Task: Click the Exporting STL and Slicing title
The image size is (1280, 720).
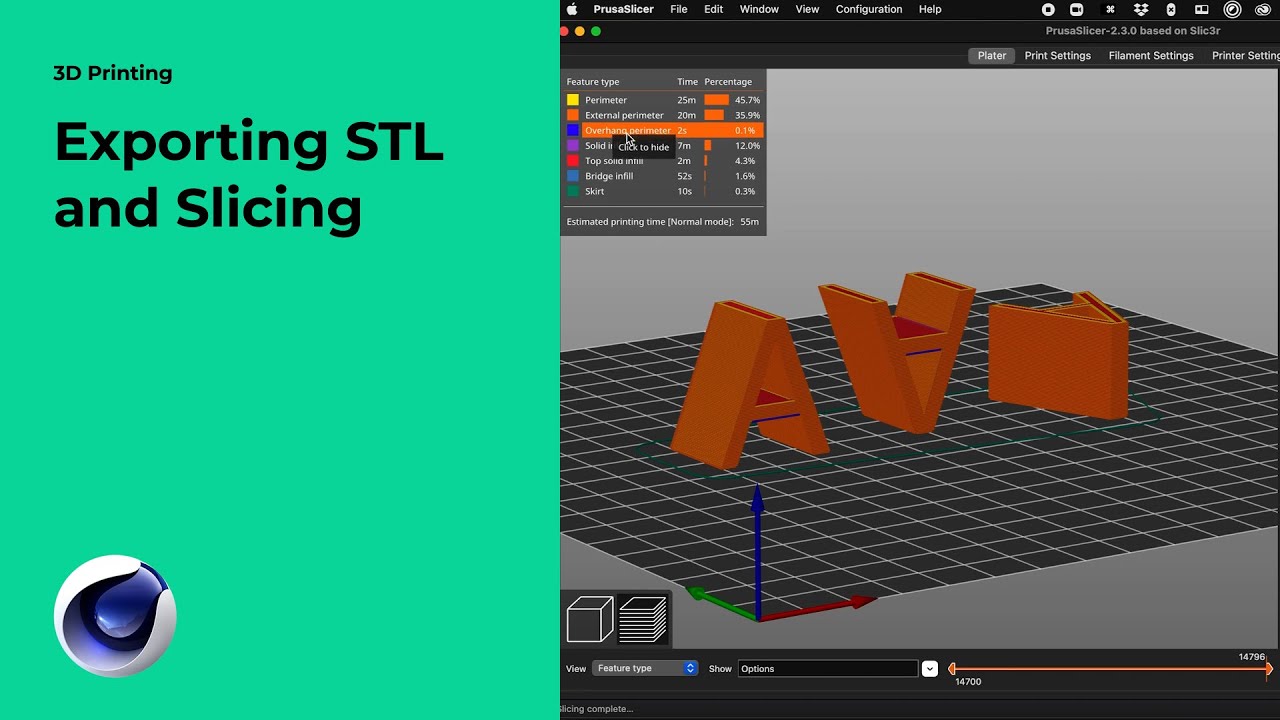Action: (x=249, y=174)
